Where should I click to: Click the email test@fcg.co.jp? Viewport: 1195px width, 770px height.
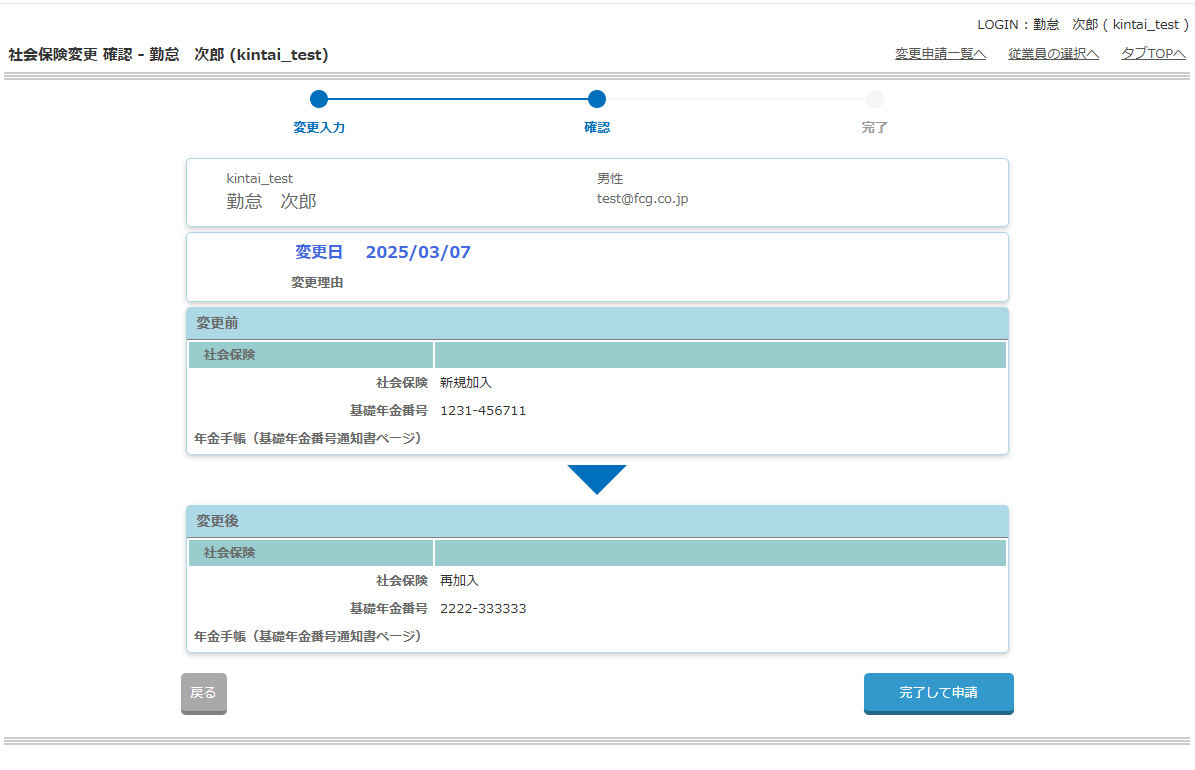pos(642,199)
